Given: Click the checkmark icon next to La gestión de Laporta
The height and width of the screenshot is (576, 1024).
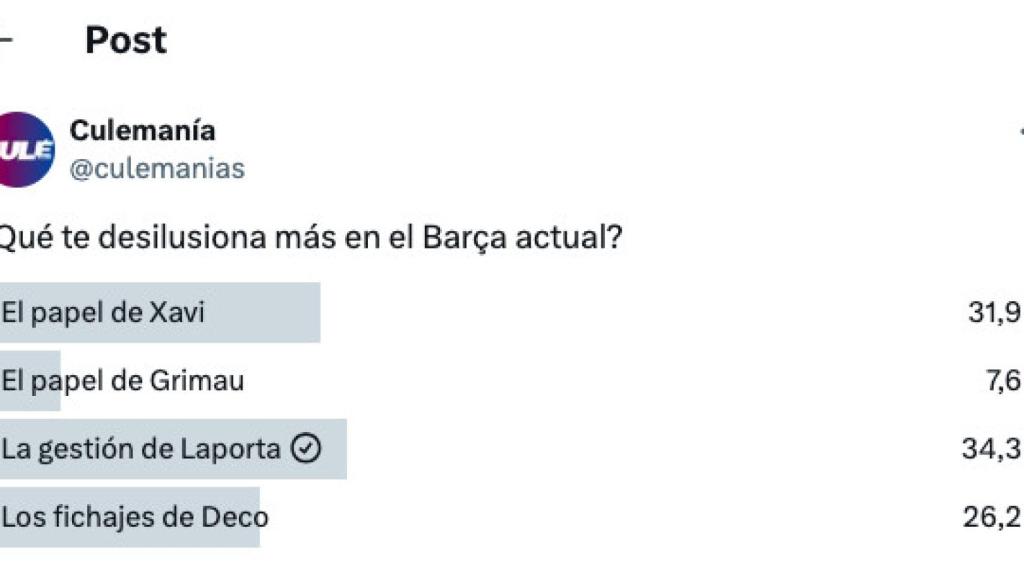Looking at the screenshot, I should pos(306,449).
